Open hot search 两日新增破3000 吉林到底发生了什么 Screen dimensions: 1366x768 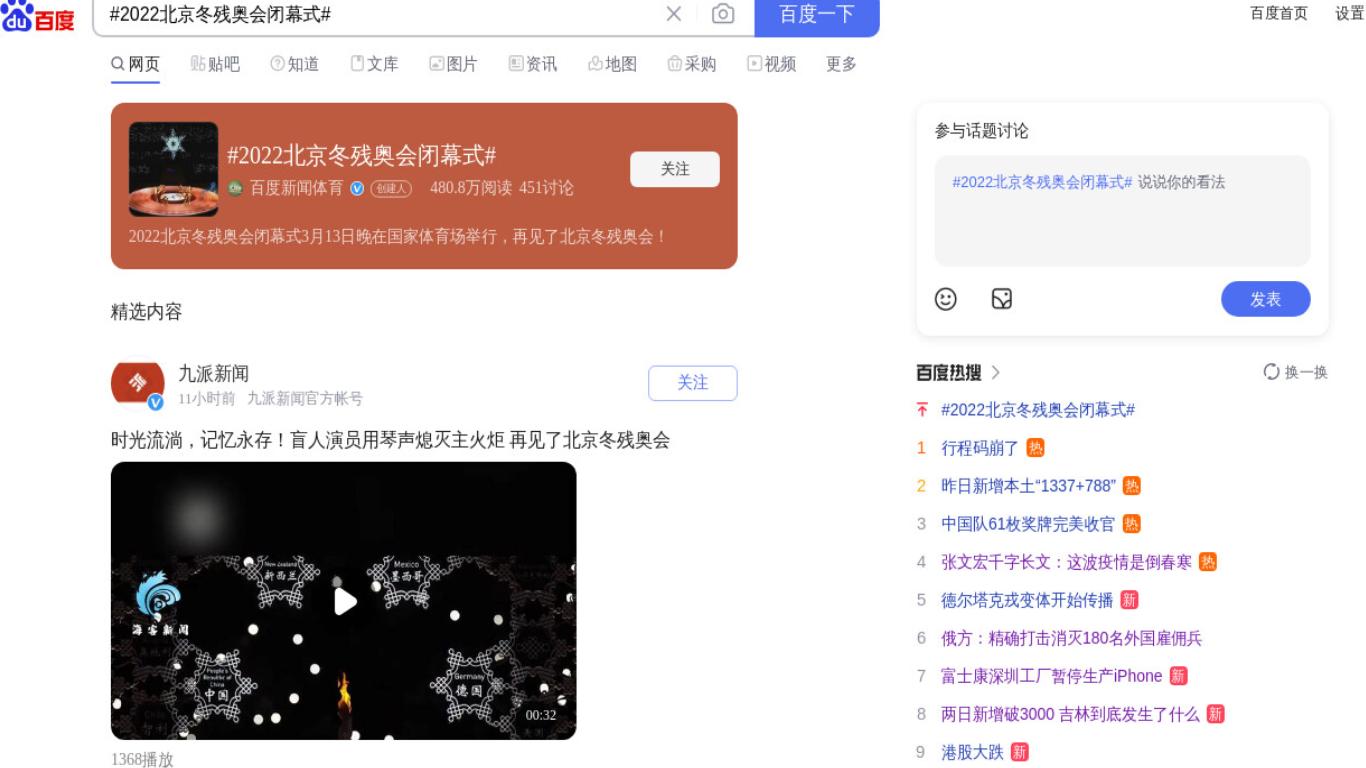coord(1070,714)
